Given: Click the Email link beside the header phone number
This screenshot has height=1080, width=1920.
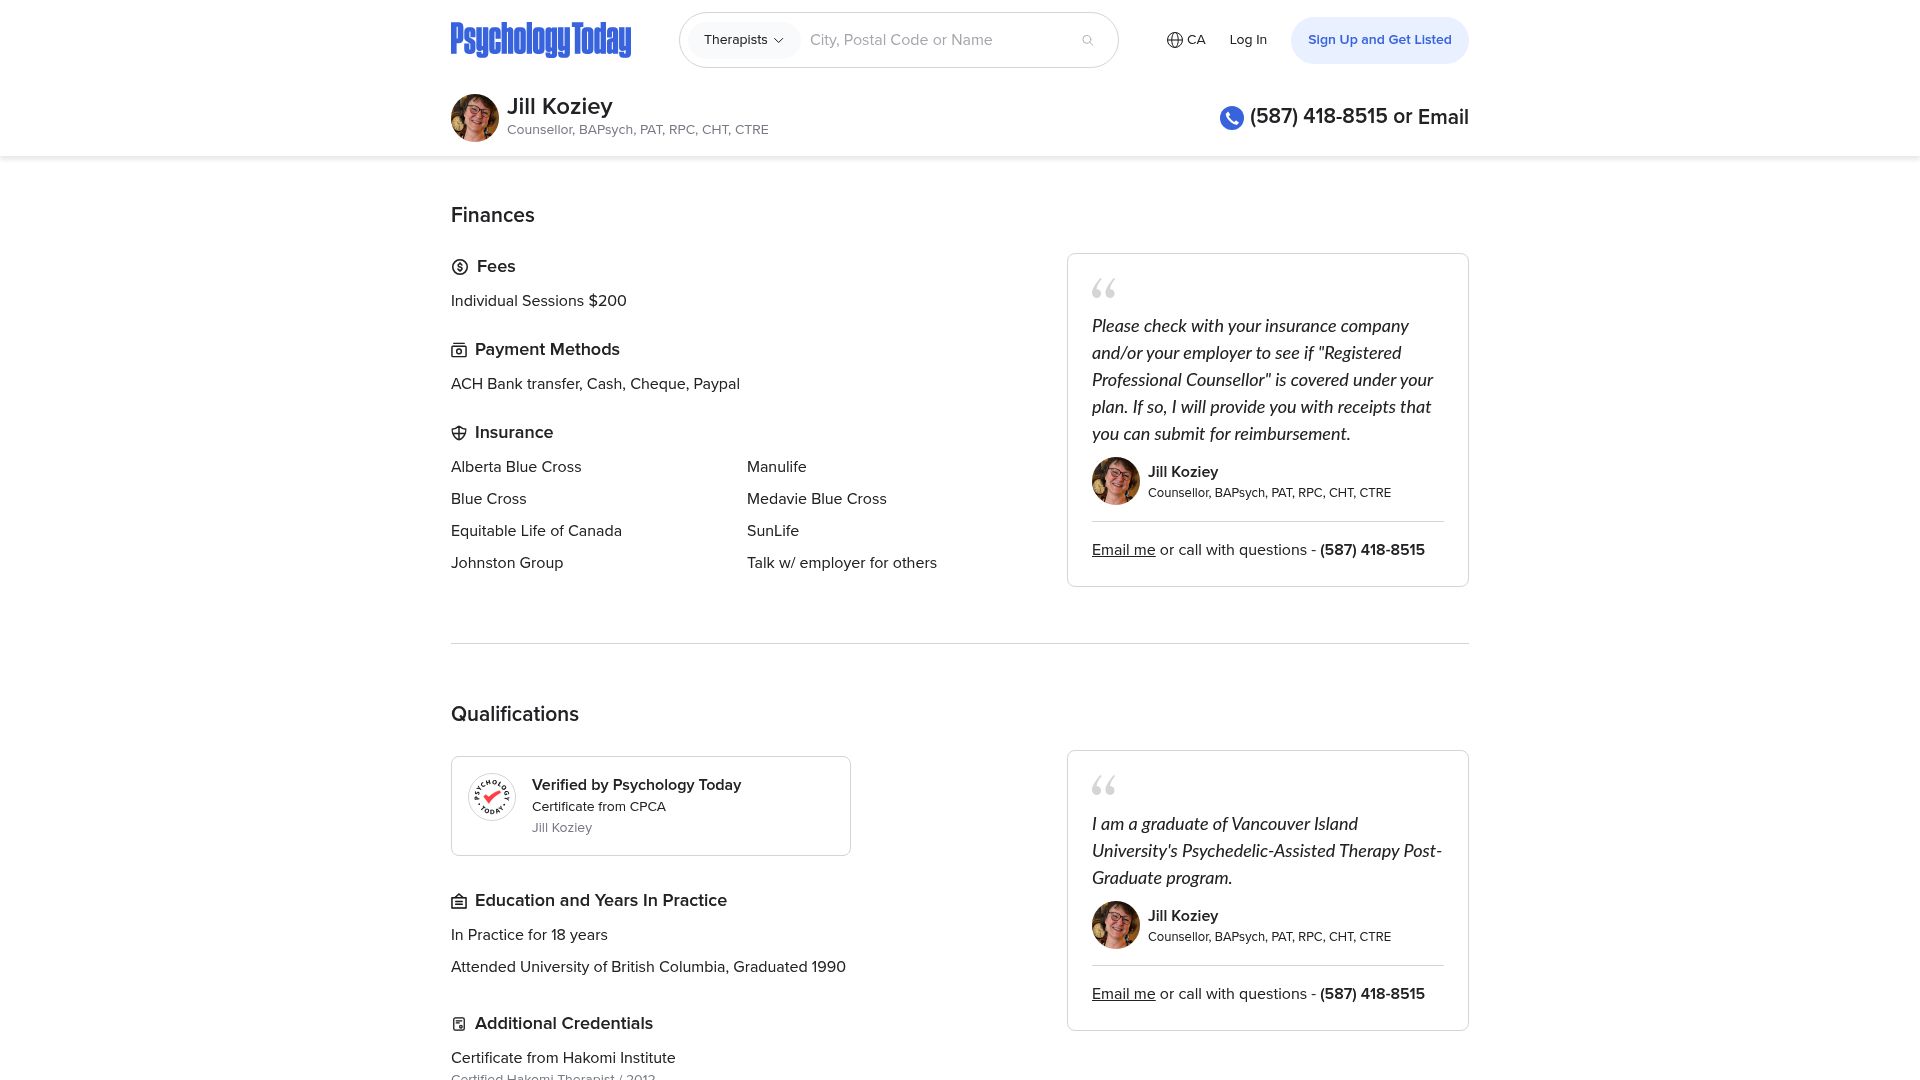Looking at the screenshot, I should pyautogui.click(x=1443, y=117).
